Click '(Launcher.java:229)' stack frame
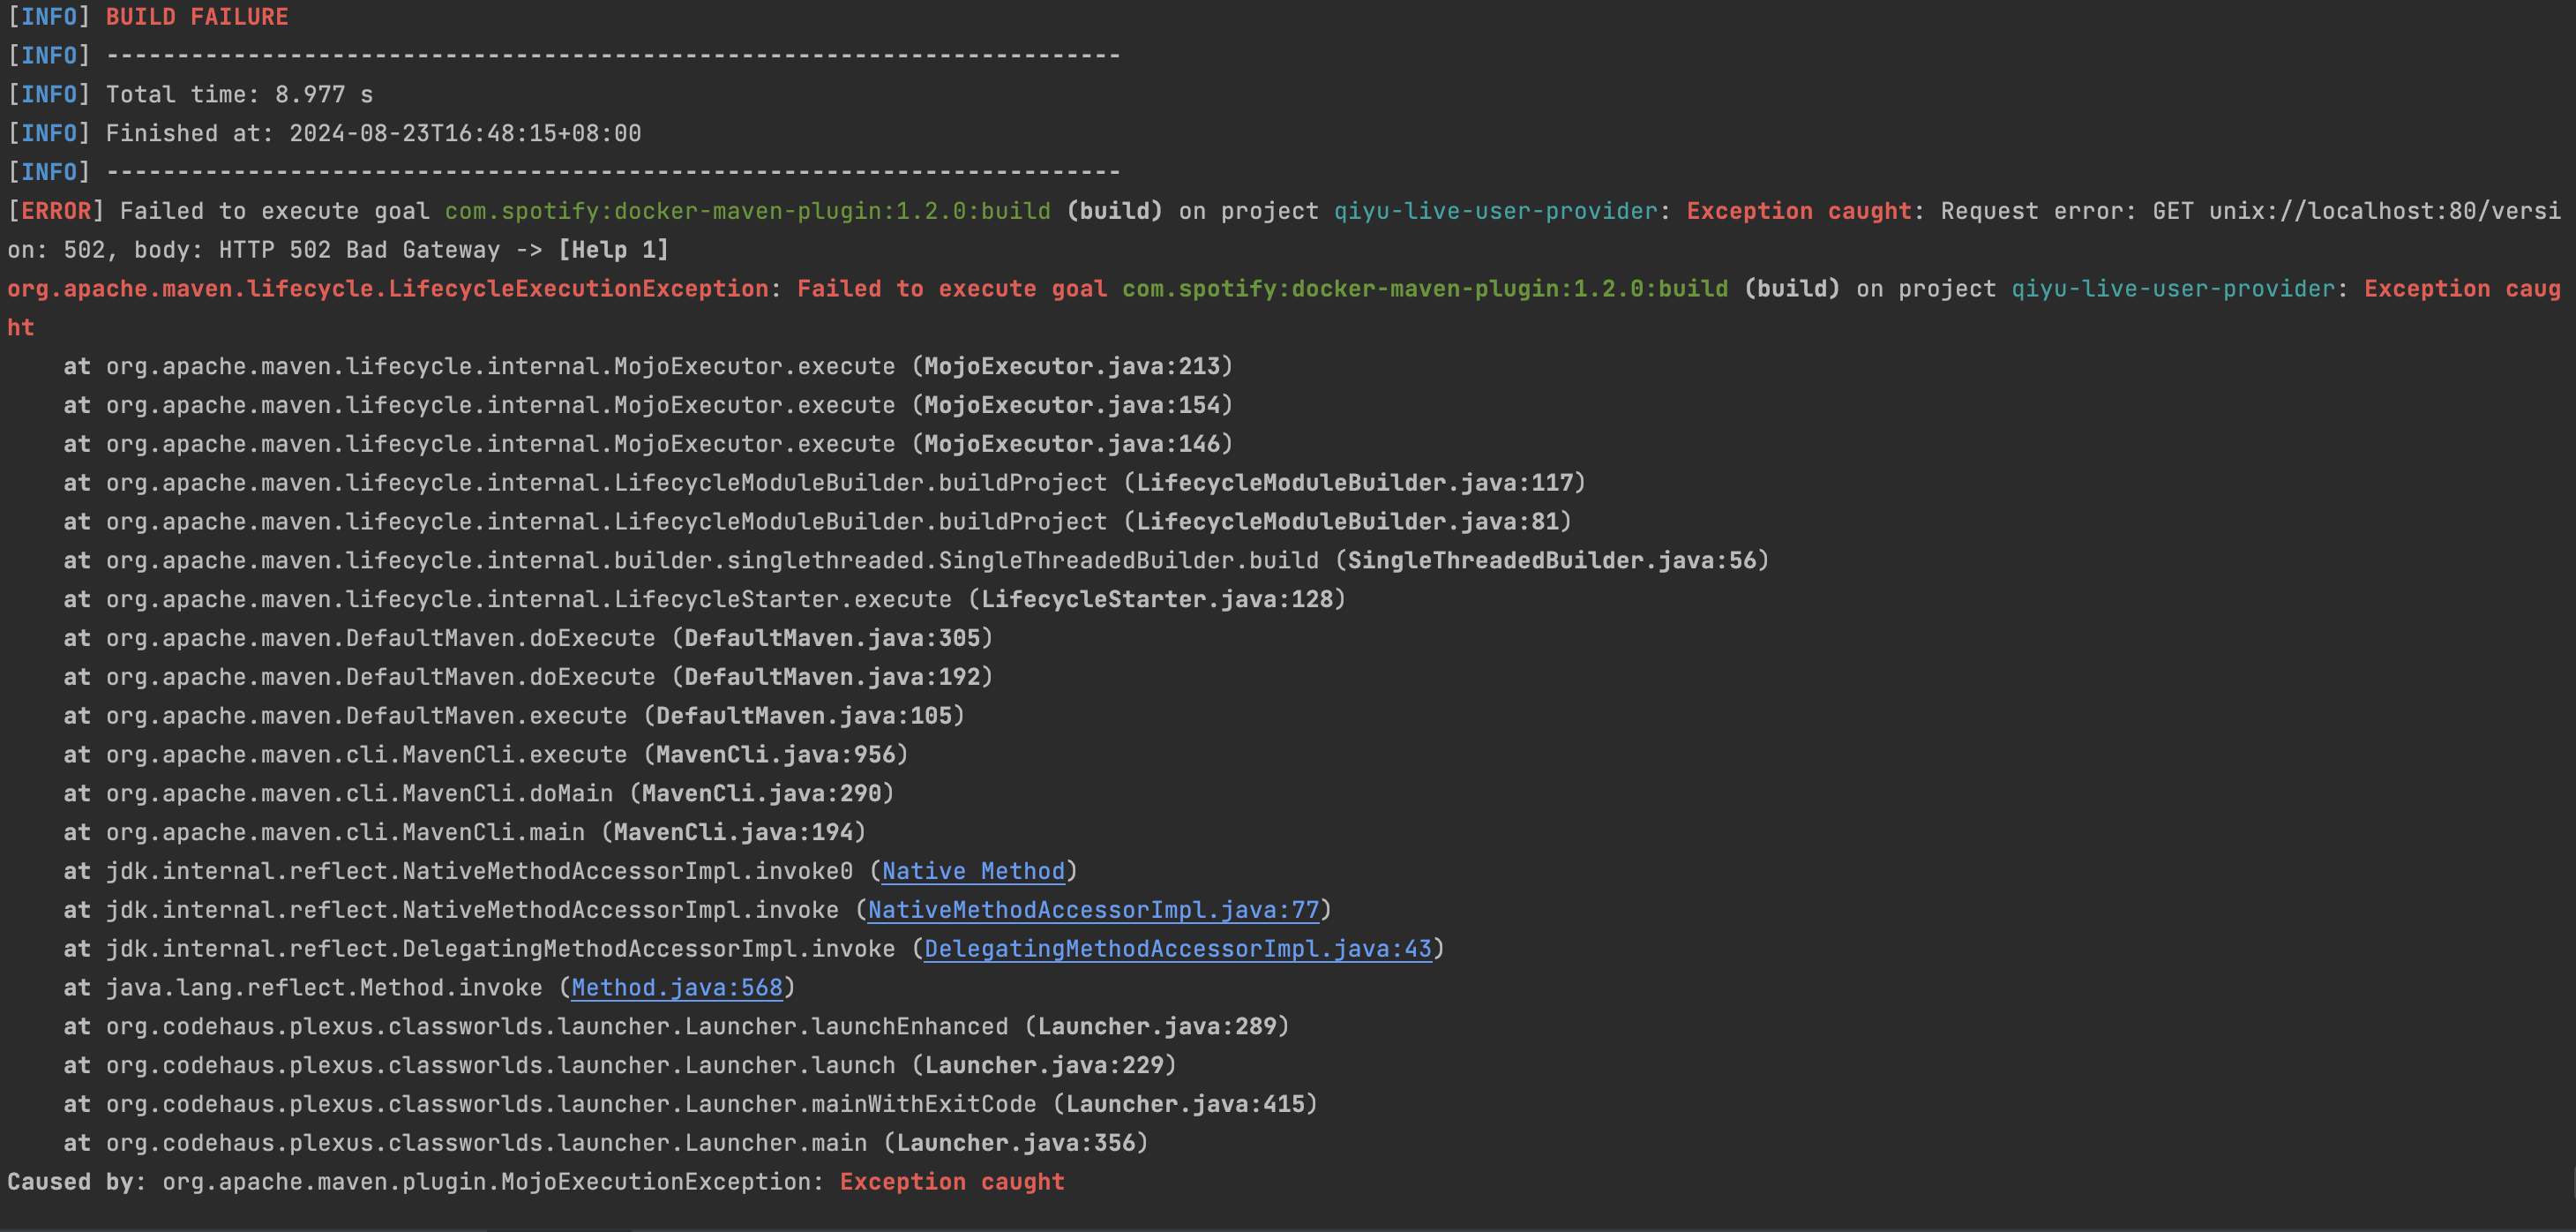This screenshot has width=2576, height=1232. (x=1044, y=1066)
